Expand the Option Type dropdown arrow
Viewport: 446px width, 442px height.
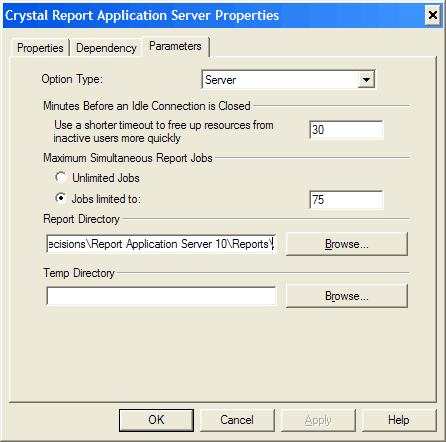pos(366,80)
